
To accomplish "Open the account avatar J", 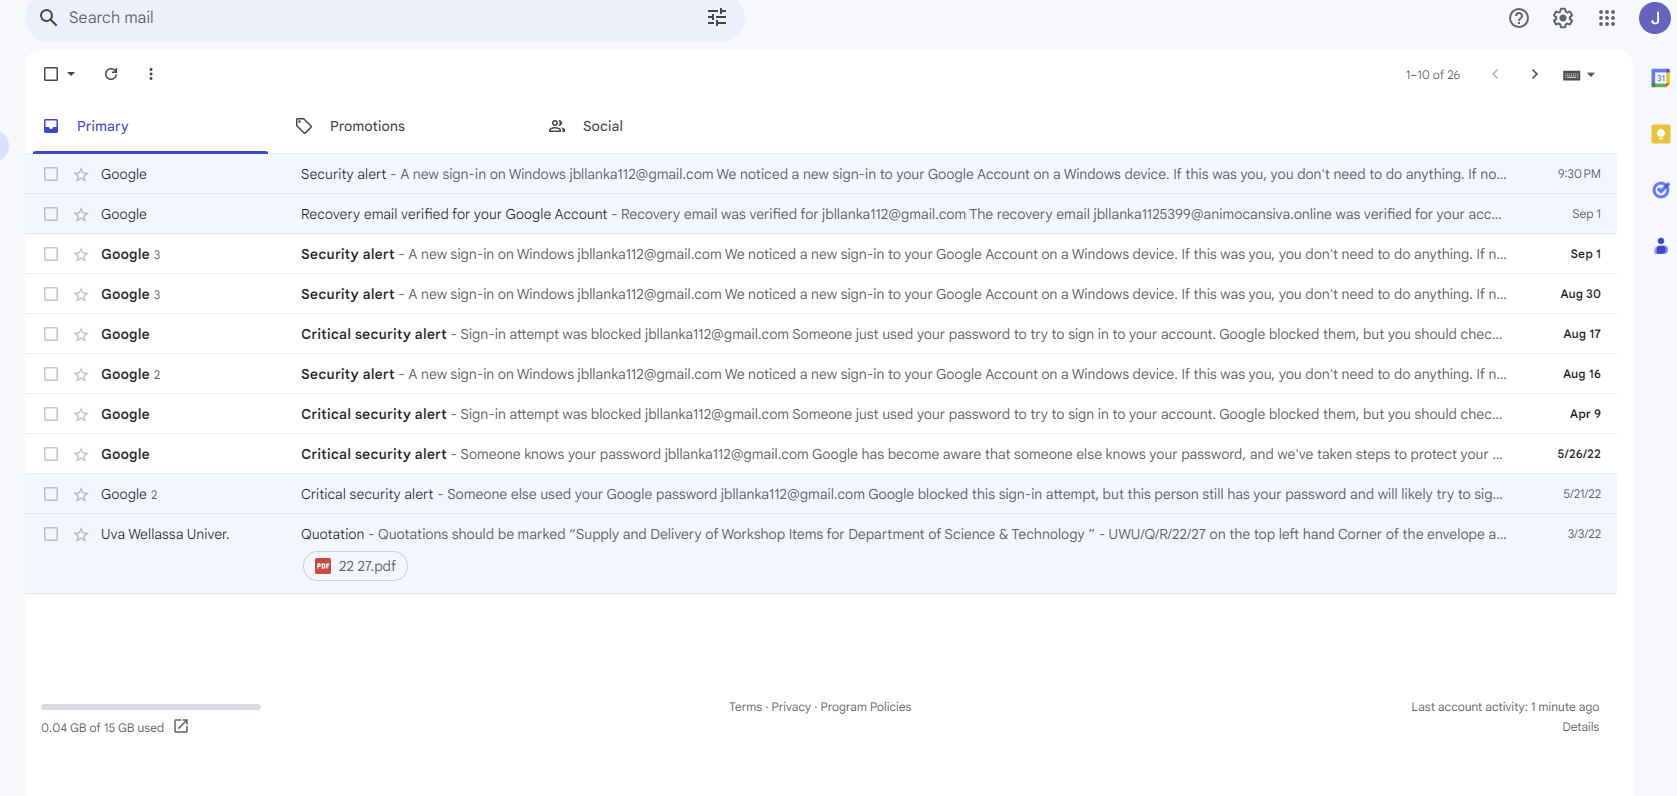I will pyautogui.click(x=1655, y=18).
